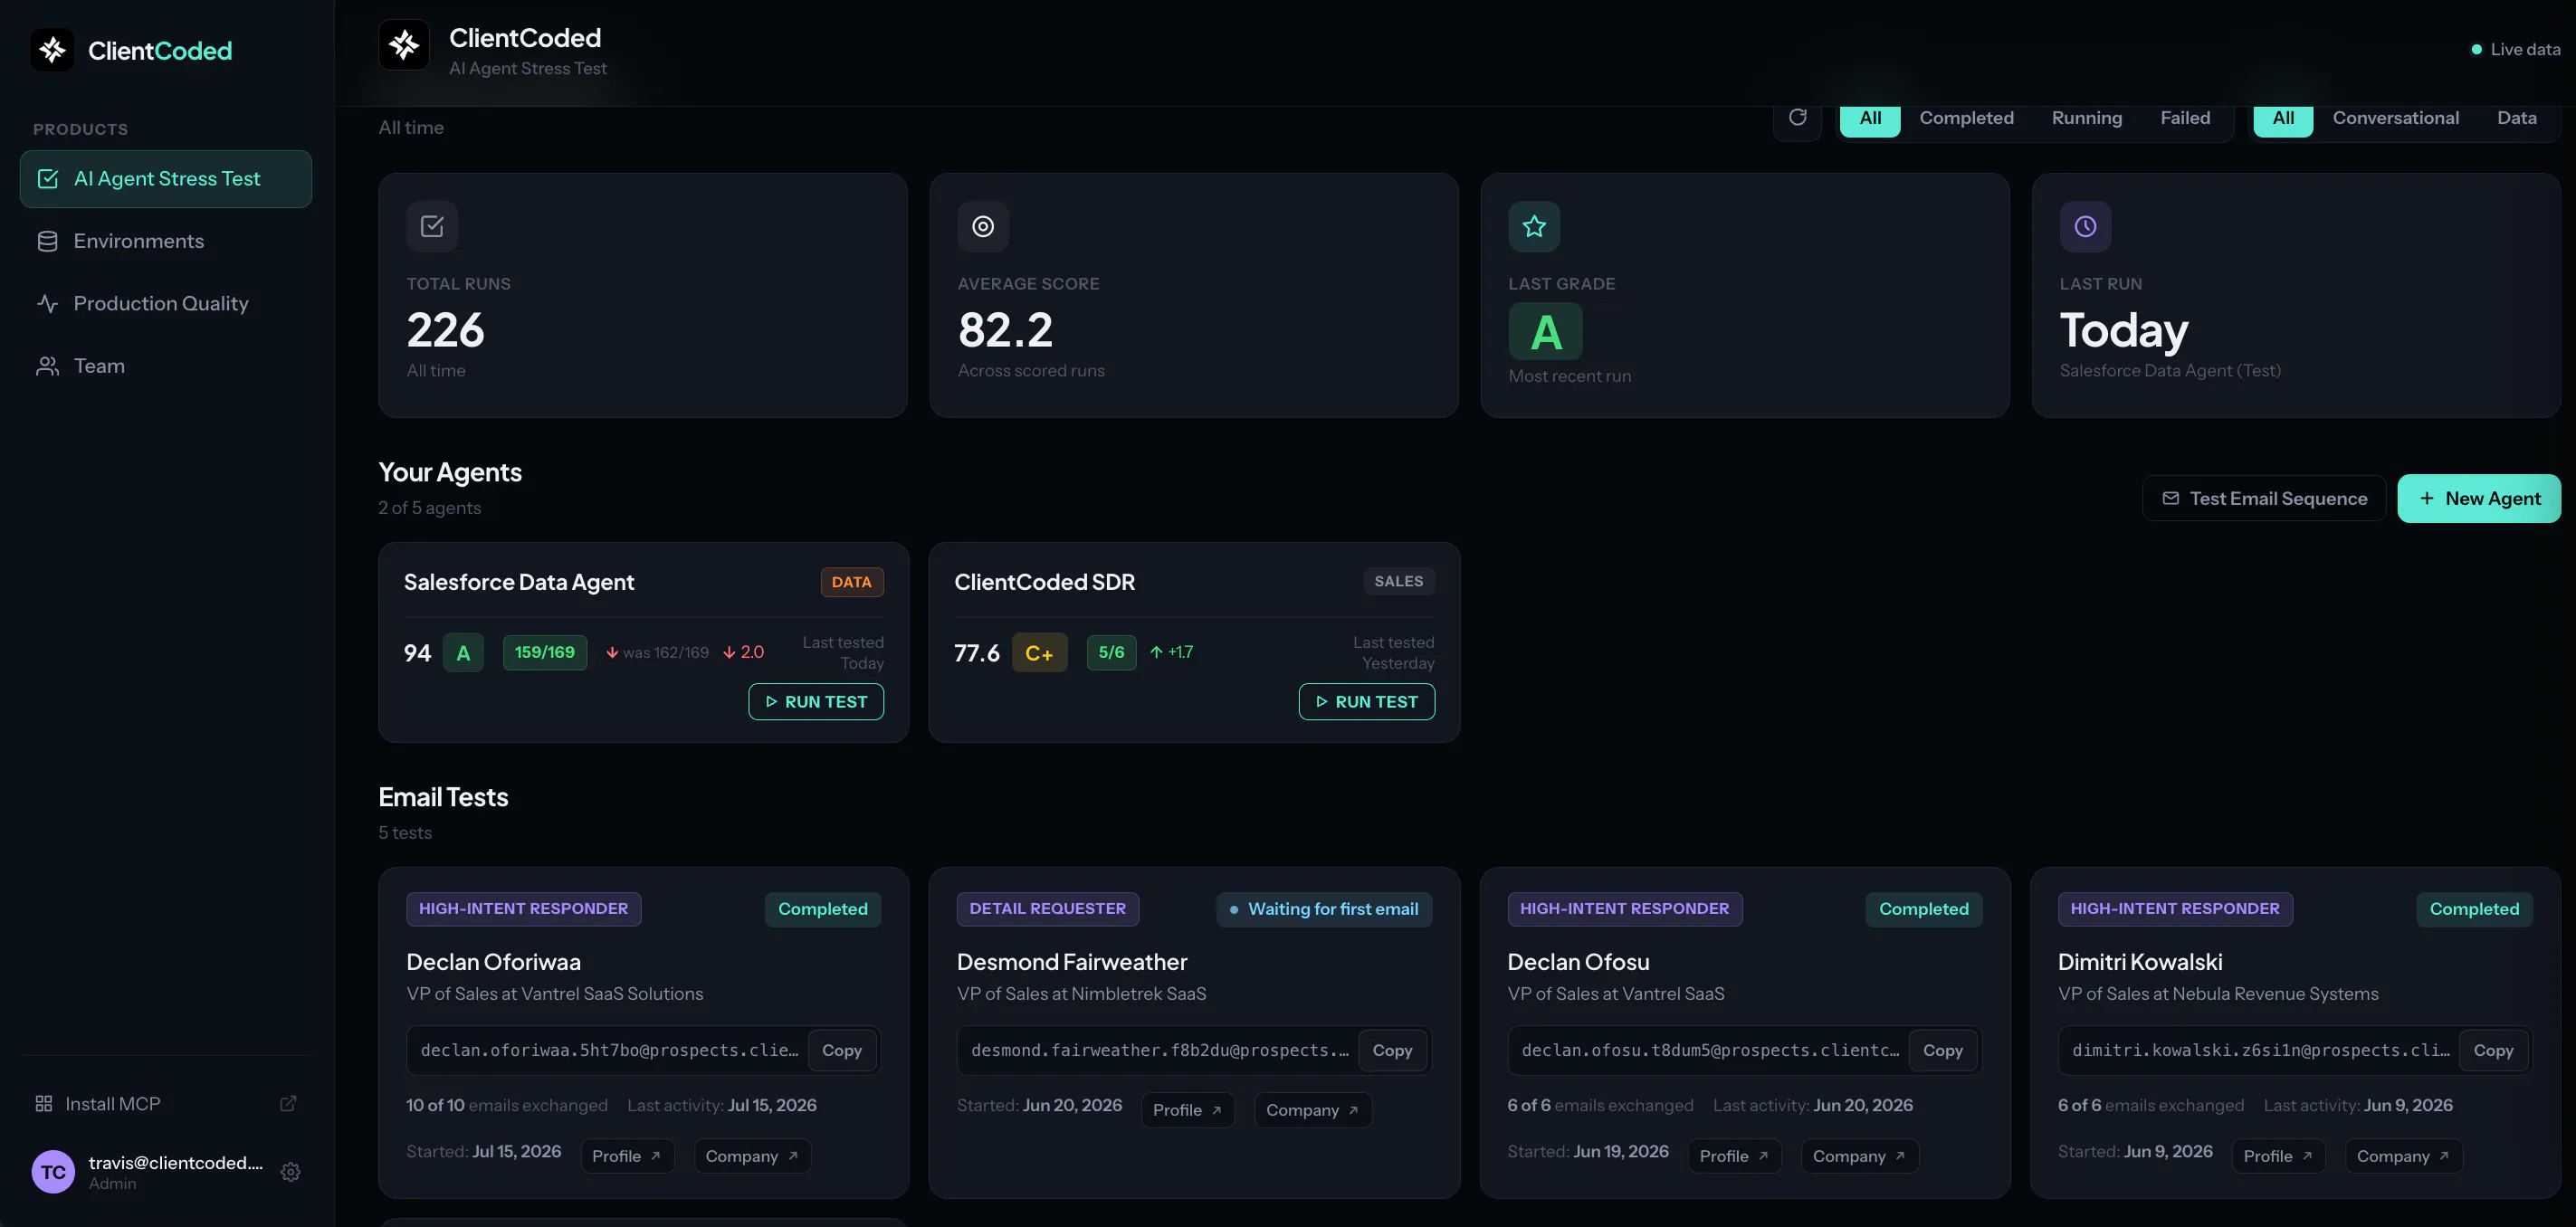Viewport: 2576px width, 1227px height.
Task: Open Profile link for Desmond Fairweather
Action: coord(1187,1110)
